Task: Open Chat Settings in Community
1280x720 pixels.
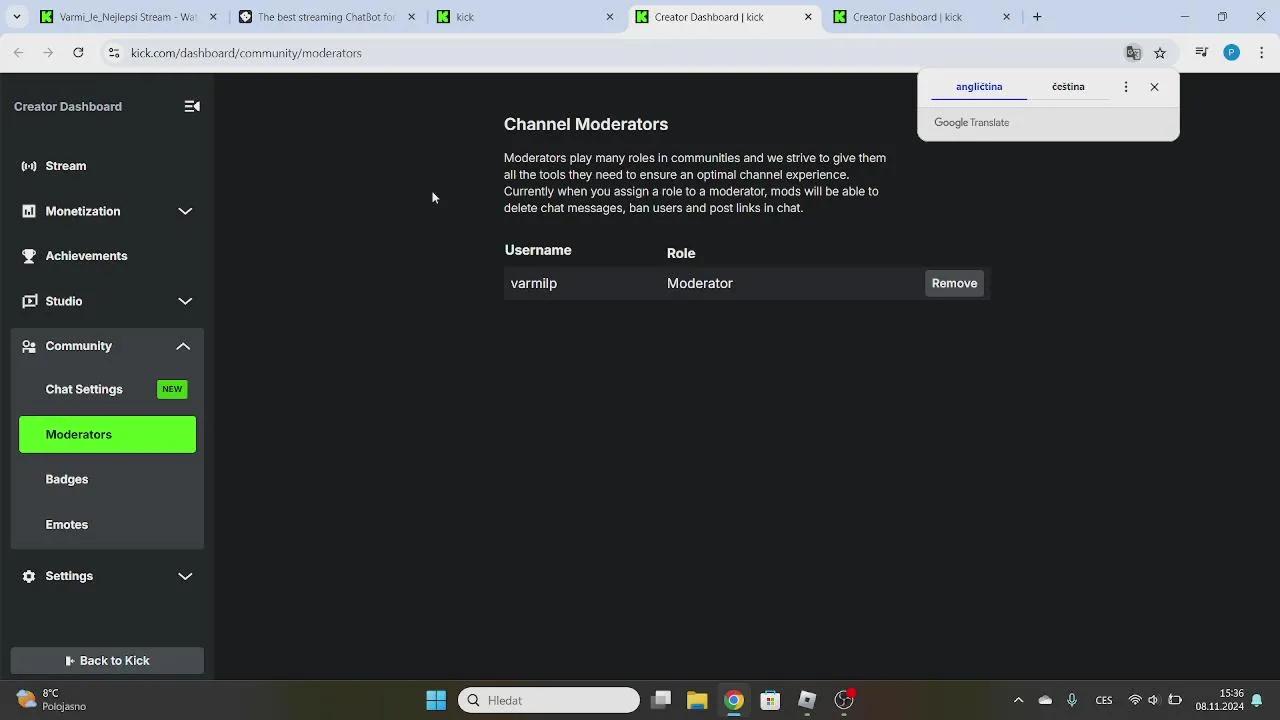Action: [84, 389]
